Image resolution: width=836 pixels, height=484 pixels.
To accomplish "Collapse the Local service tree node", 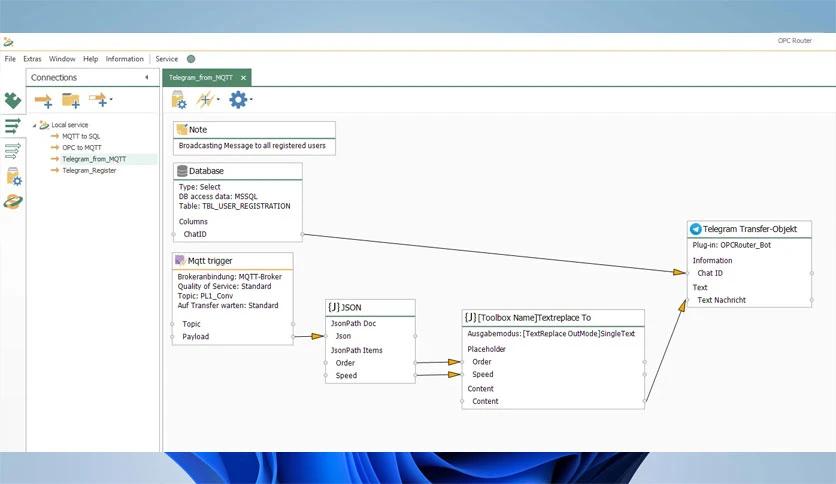I will [34, 125].
